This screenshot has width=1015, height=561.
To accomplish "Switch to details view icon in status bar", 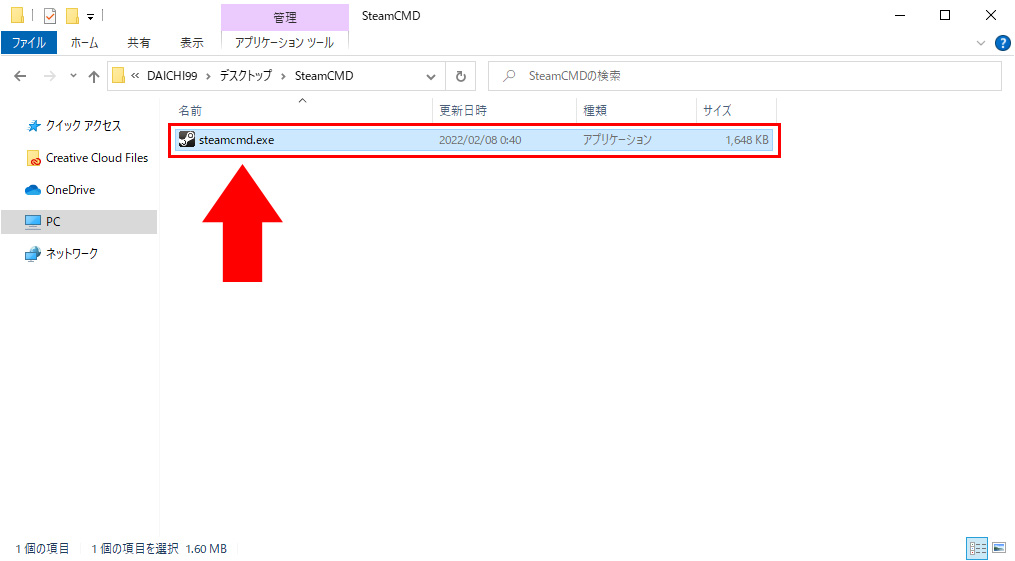I will (x=977, y=548).
